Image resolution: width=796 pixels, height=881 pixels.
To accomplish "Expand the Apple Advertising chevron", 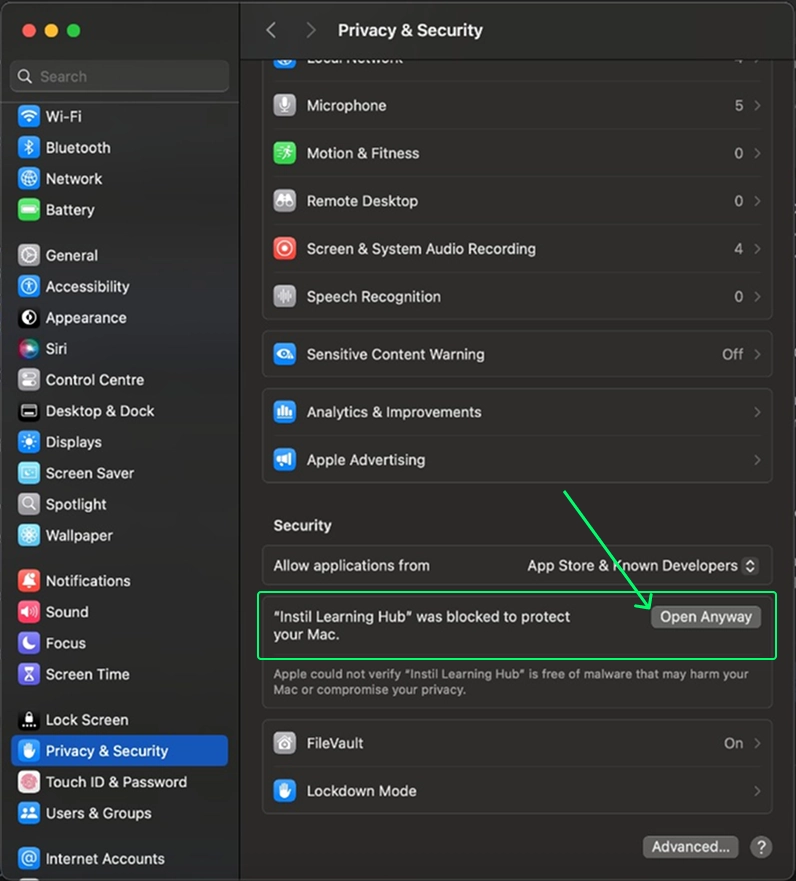I will 757,460.
